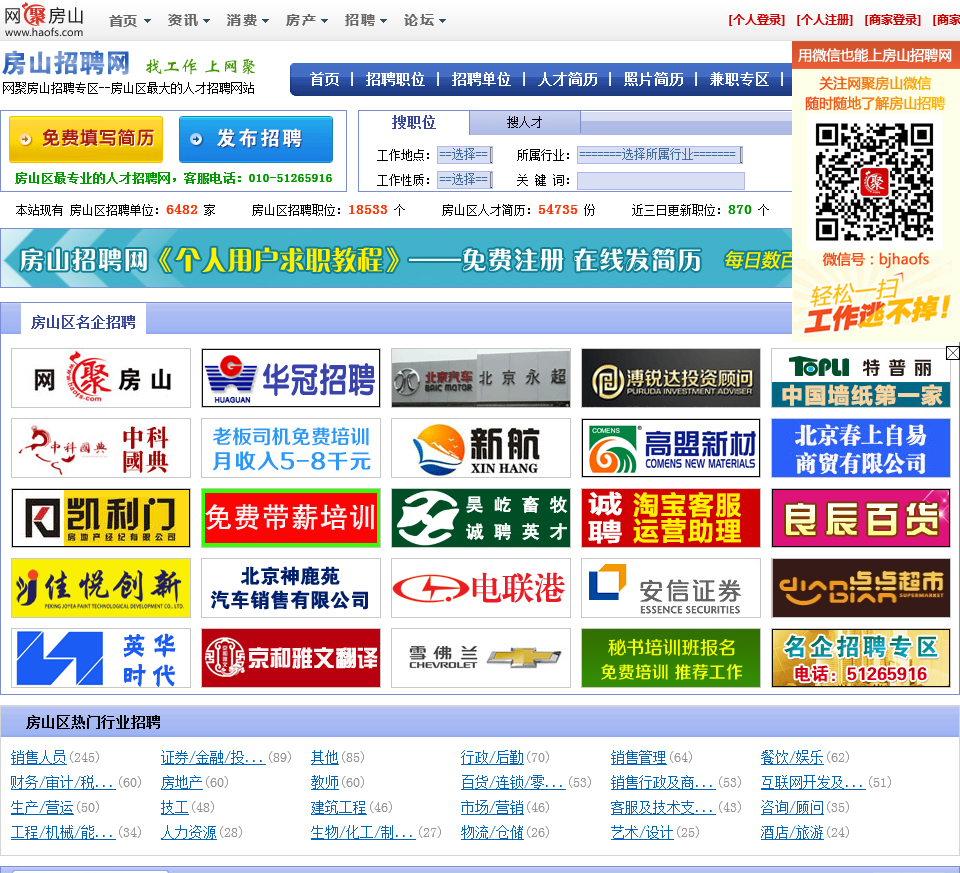This screenshot has width=960, height=873.
Task: Click the 网聚房山 site logo
Action: (43, 20)
